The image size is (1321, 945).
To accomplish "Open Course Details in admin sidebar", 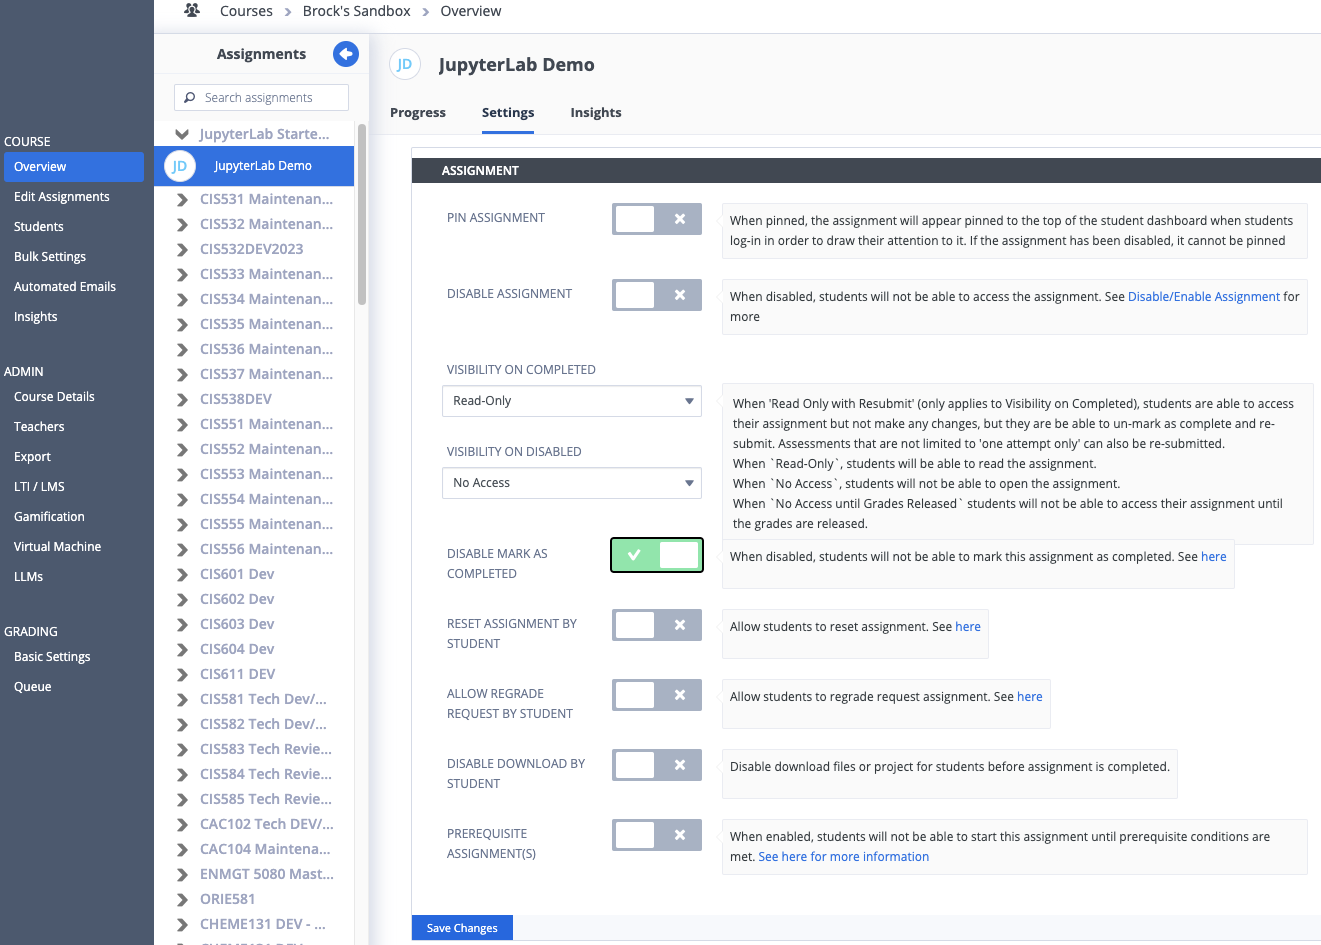I will pyautogui.click(x=54, y=397).
